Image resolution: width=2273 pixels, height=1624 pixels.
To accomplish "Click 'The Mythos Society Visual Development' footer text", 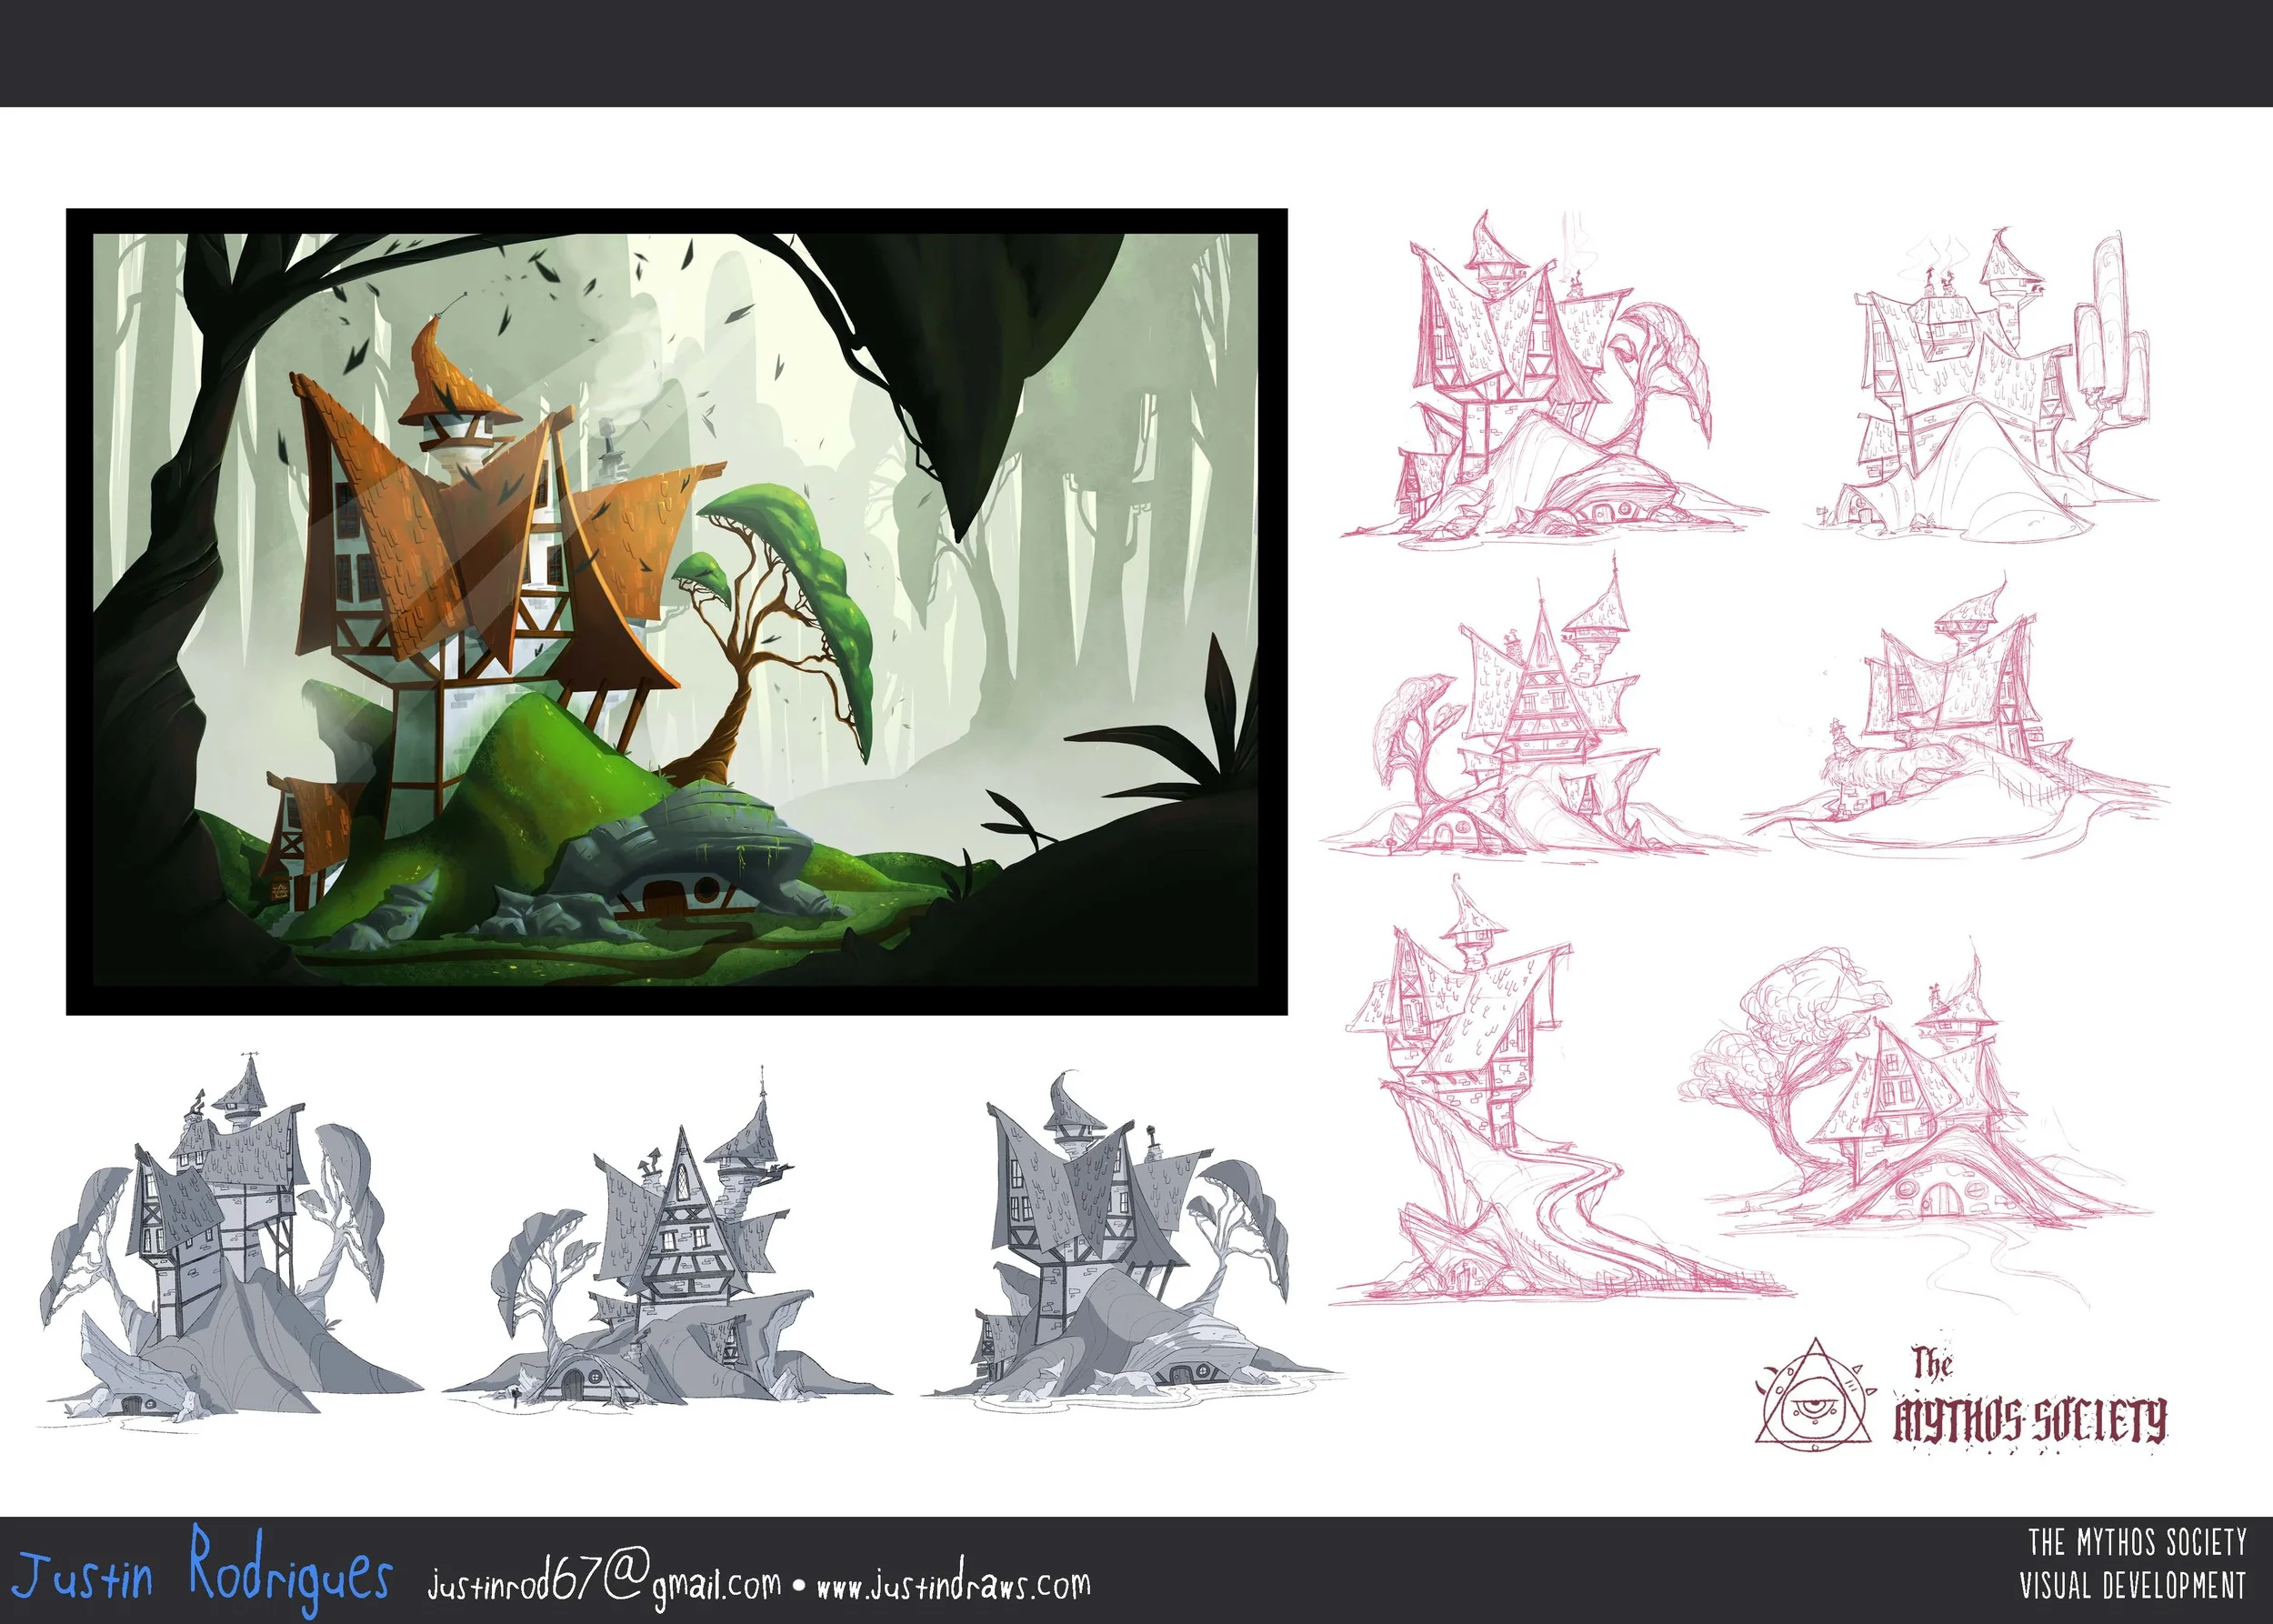I will (2134, 1564).
